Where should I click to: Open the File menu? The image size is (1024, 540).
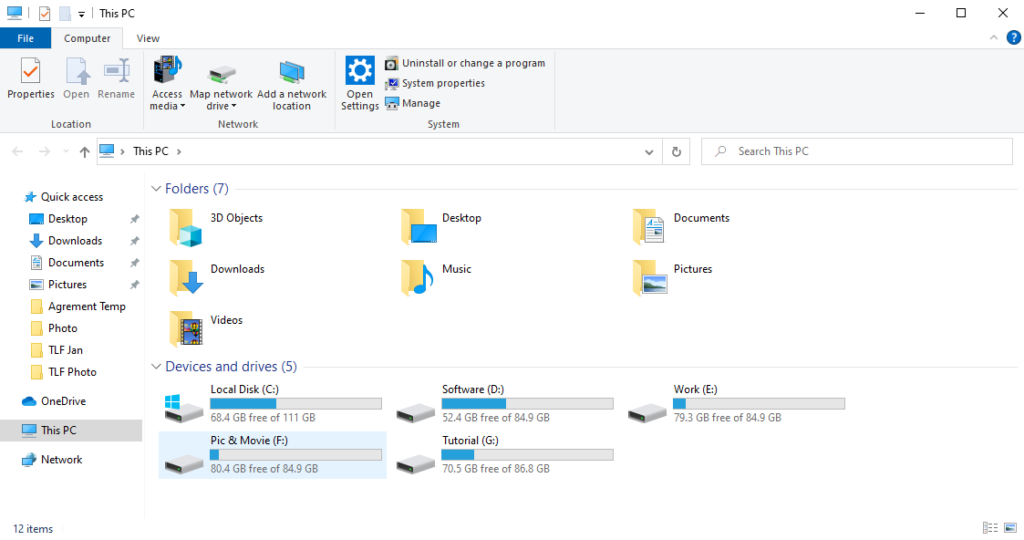[x=25, y=38]
